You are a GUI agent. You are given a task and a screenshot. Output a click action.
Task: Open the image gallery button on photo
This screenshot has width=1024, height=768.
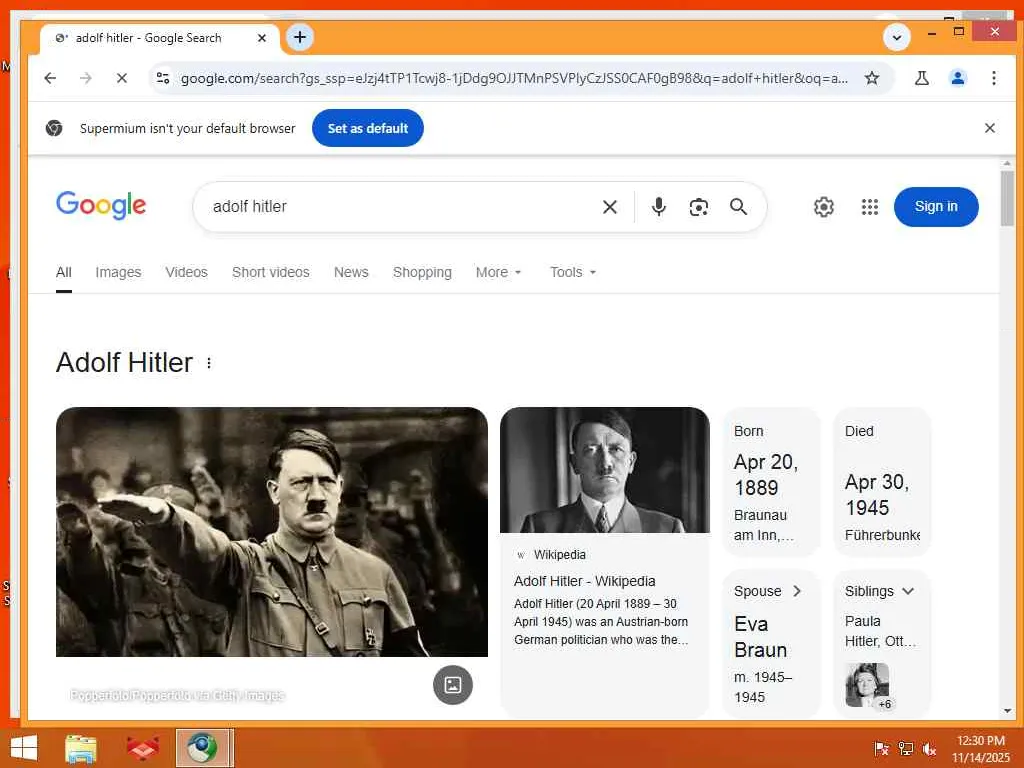point(453,684)
